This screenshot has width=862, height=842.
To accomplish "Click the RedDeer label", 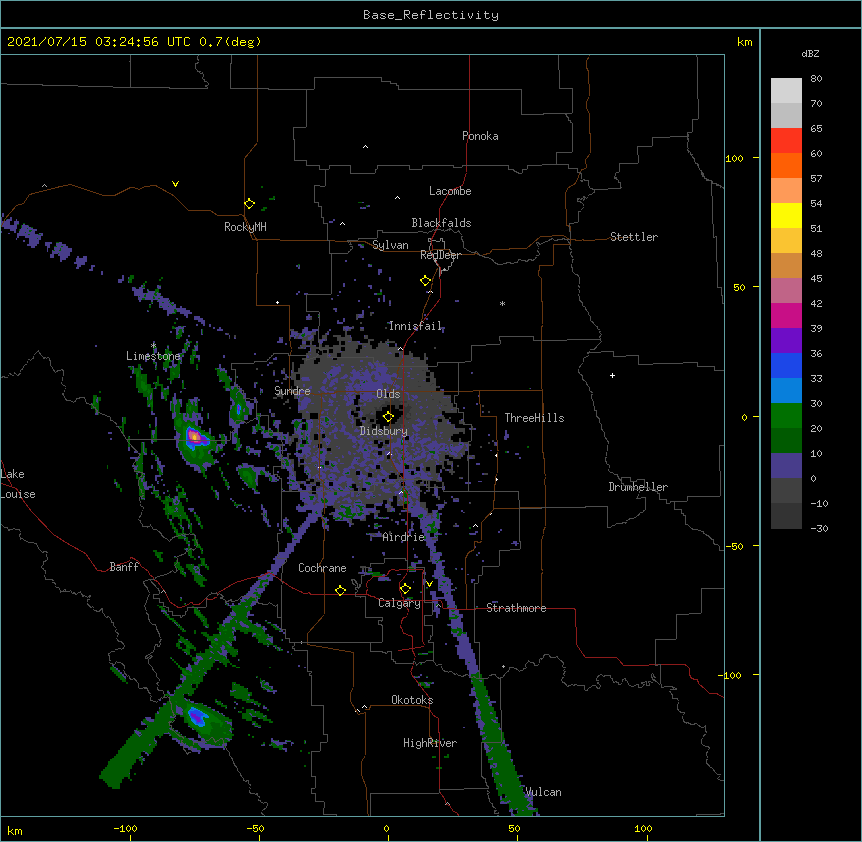I will click(x=440, y=255).
